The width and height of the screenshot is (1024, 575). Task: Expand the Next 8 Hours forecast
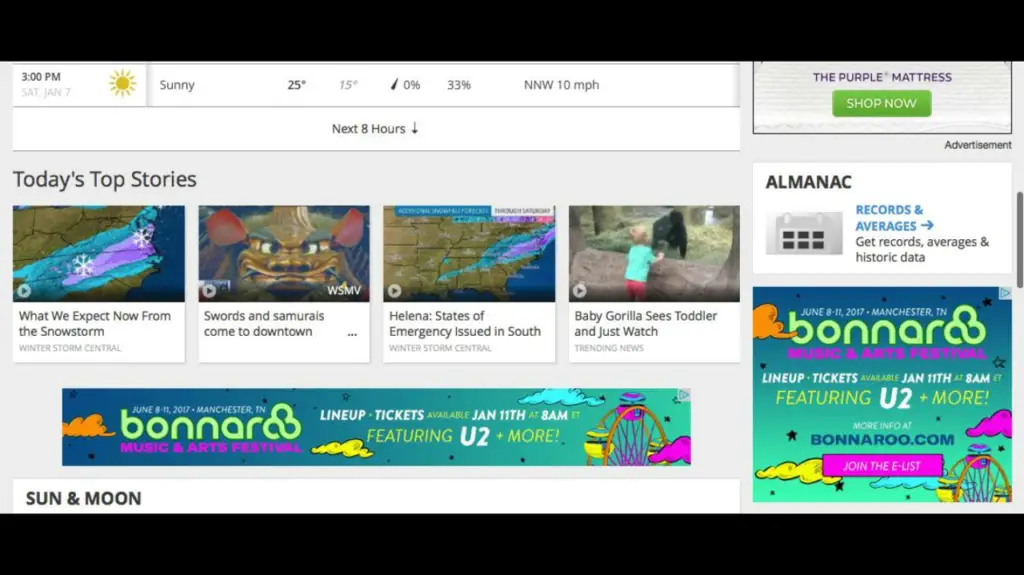coord(375,129)
